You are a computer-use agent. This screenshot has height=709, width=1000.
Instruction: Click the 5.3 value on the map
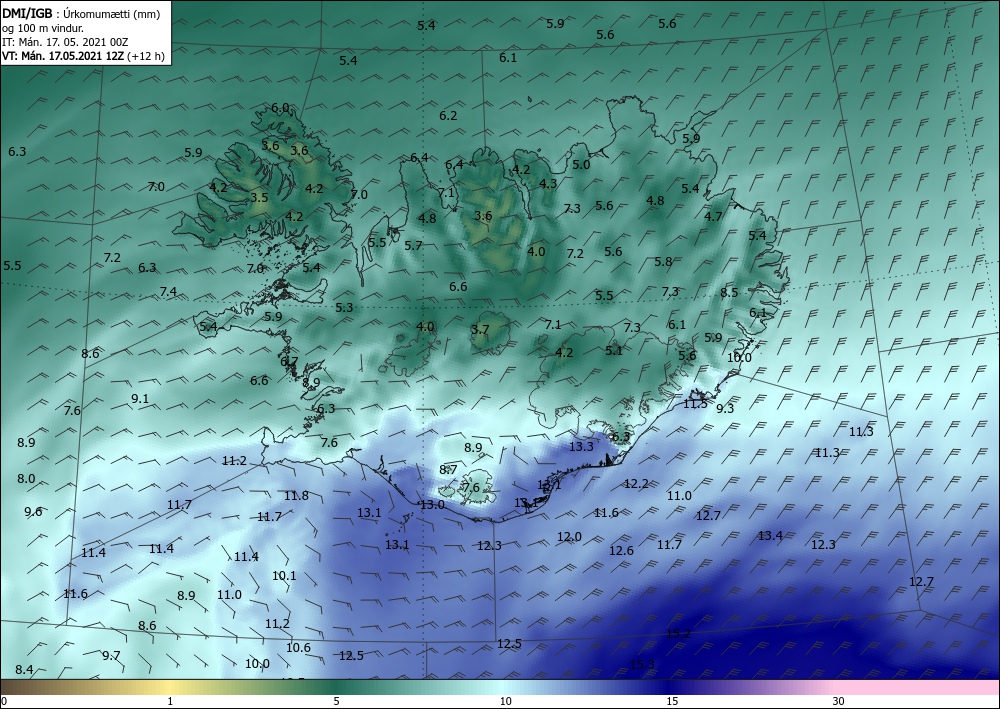click(x=344, y=307)
